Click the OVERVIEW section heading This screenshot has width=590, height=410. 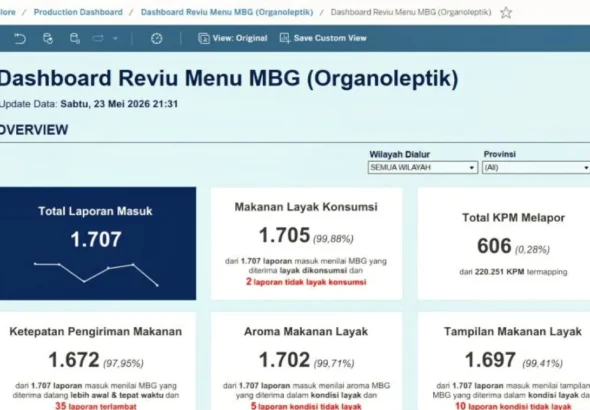(x=34, y=130)
